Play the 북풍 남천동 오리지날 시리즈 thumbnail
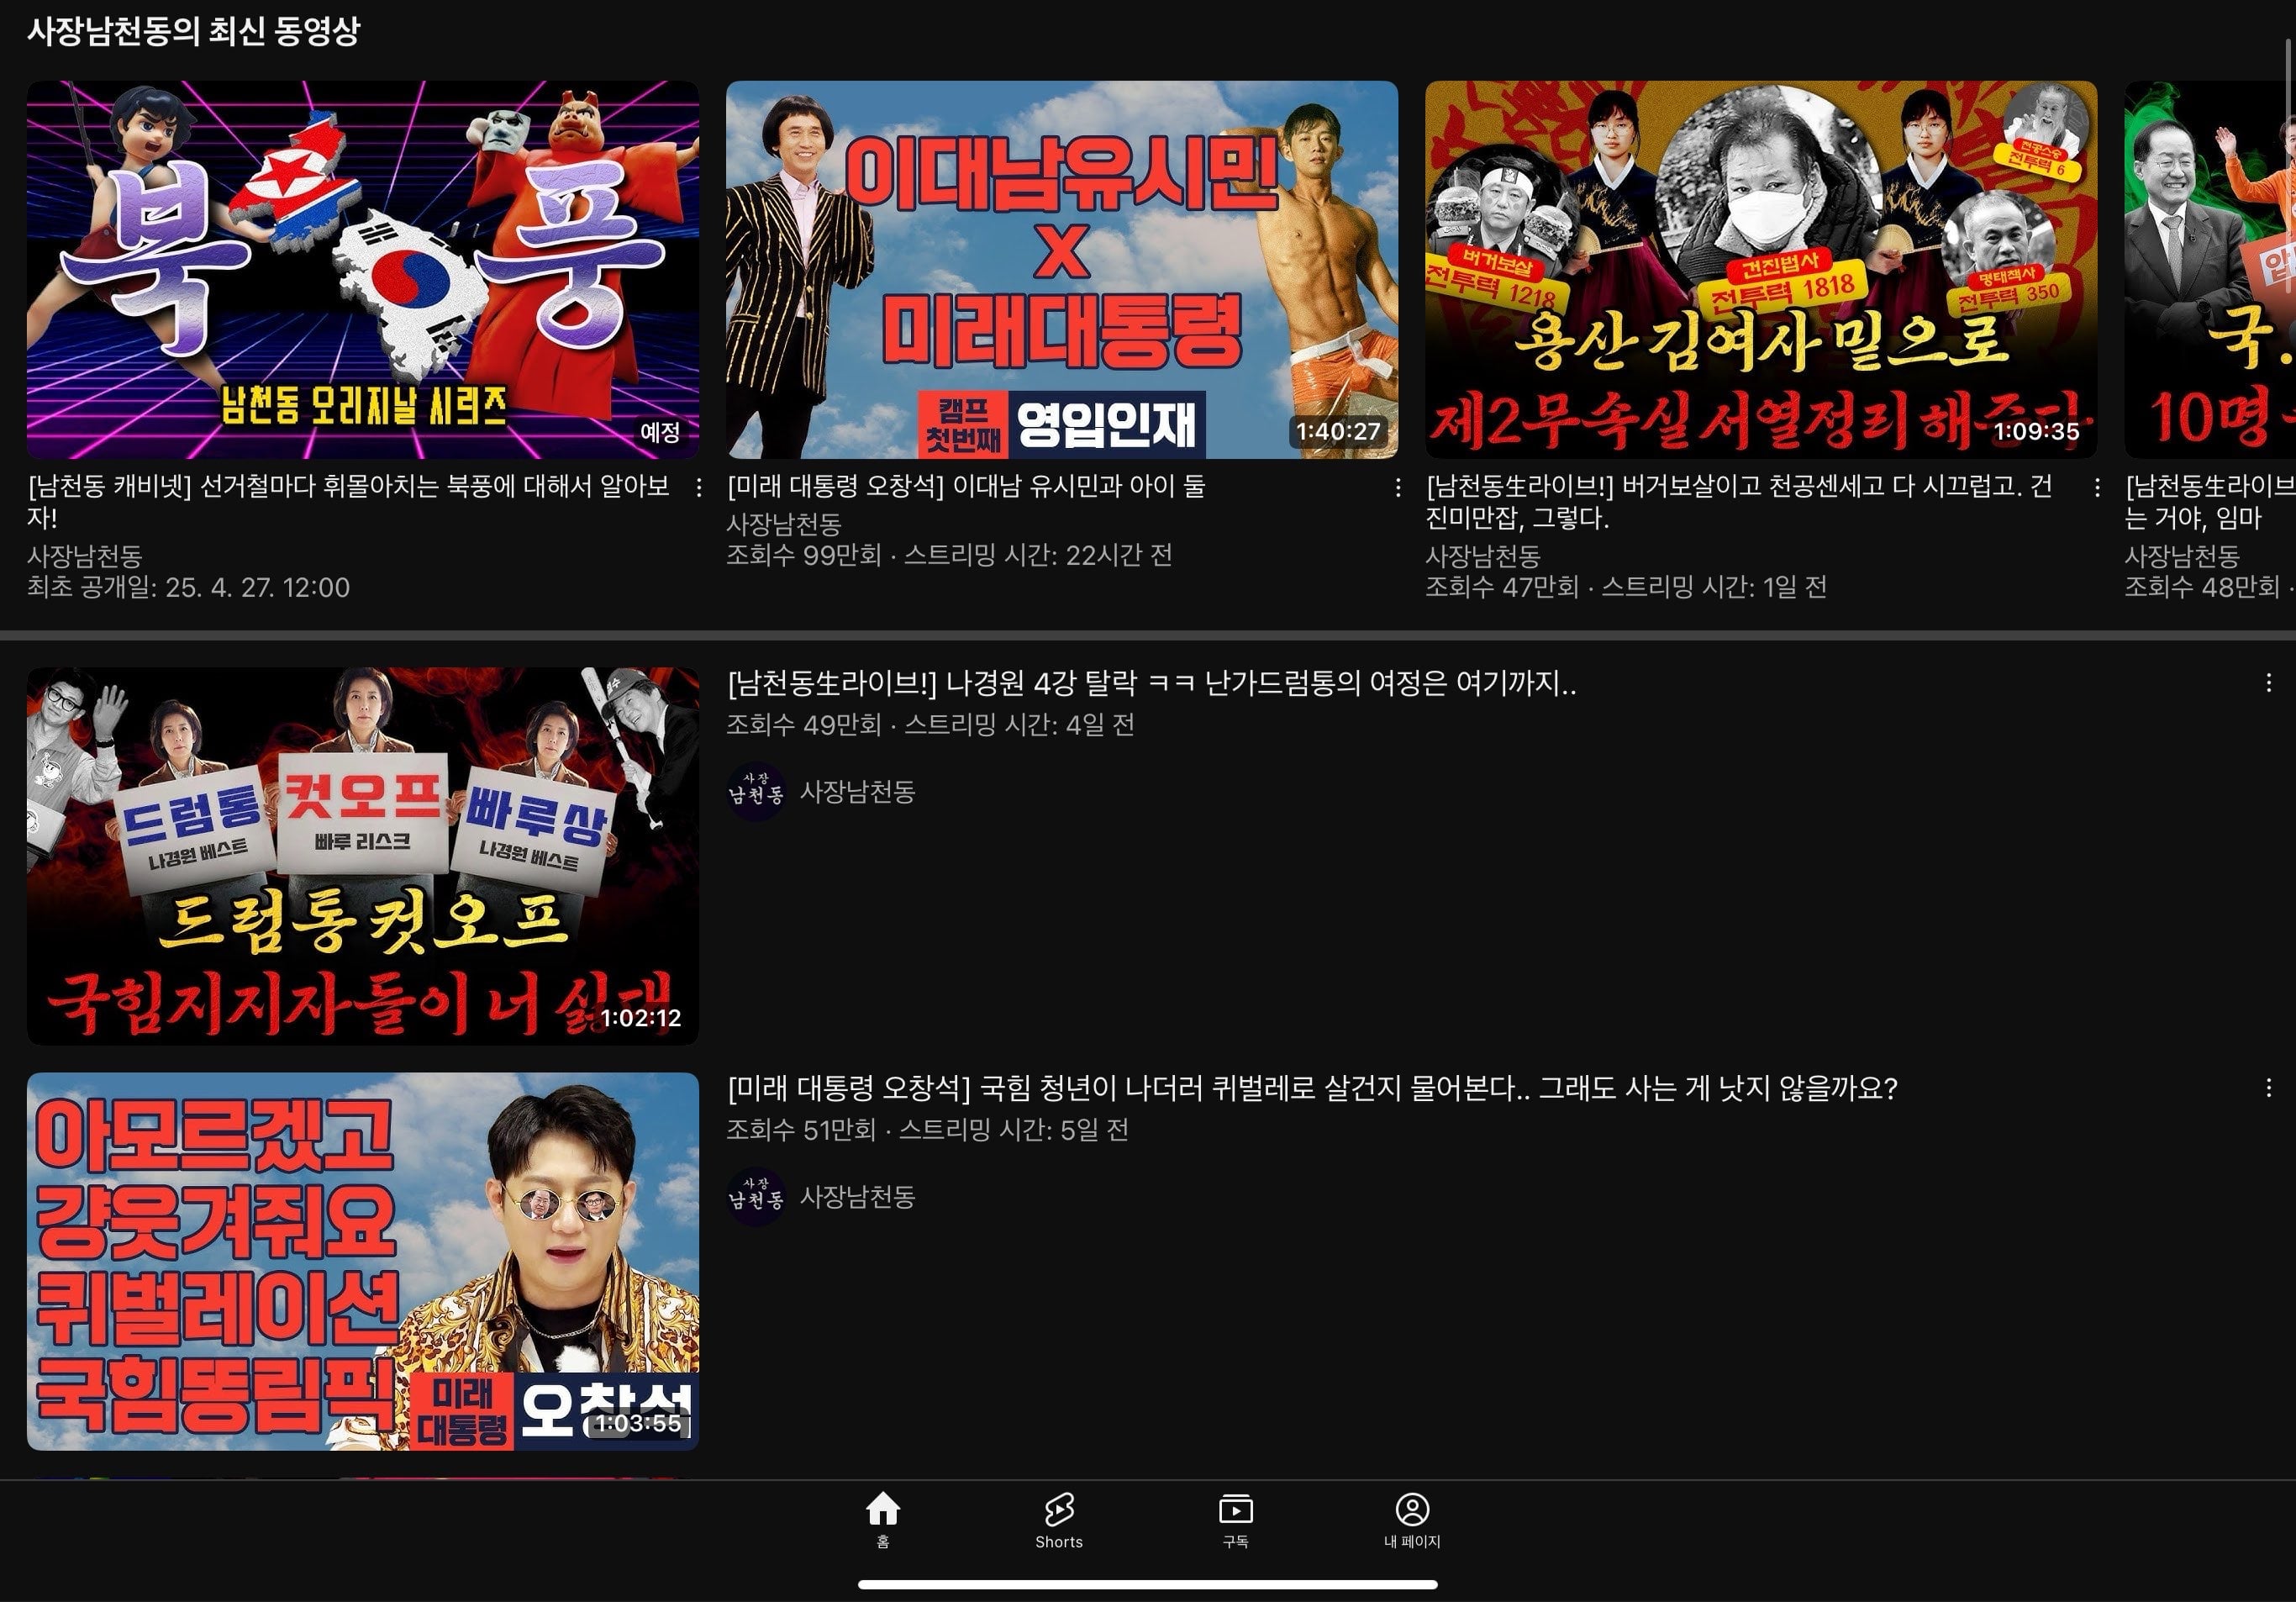 pos(362,270)
